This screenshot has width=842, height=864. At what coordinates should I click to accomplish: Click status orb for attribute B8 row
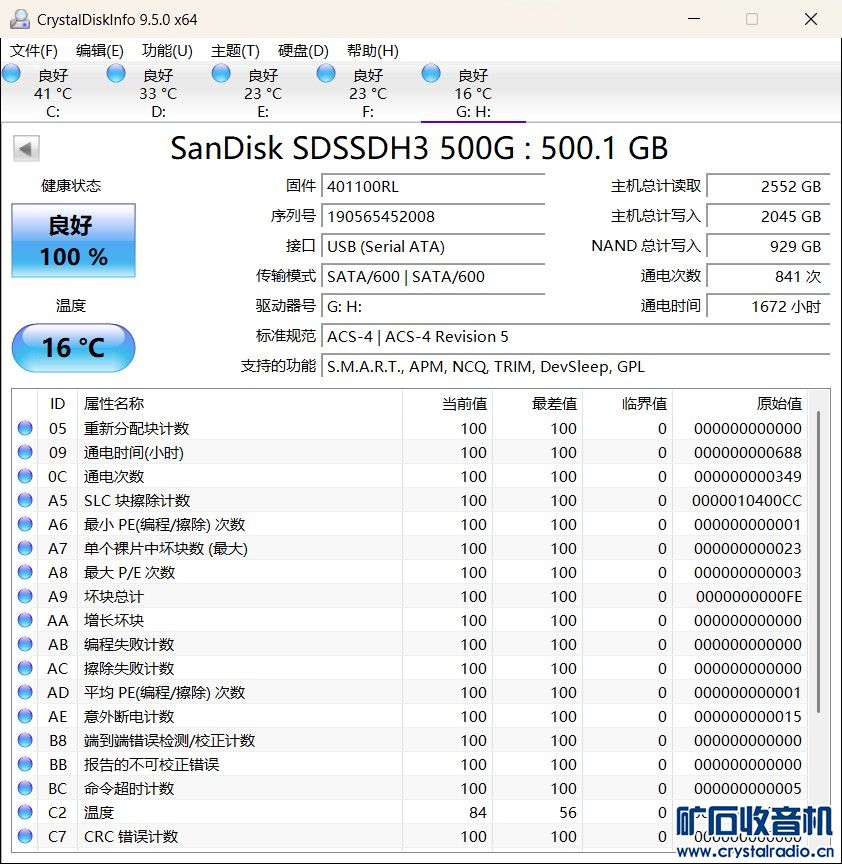25,740
